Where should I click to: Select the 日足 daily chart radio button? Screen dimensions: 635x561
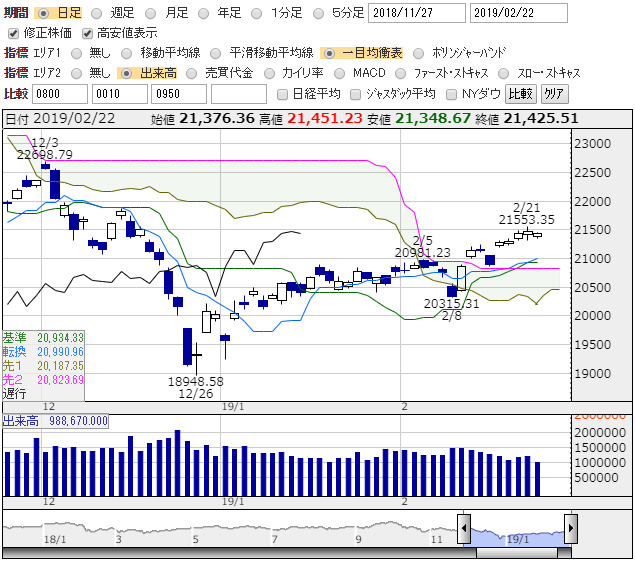click(x=43, y=13)
